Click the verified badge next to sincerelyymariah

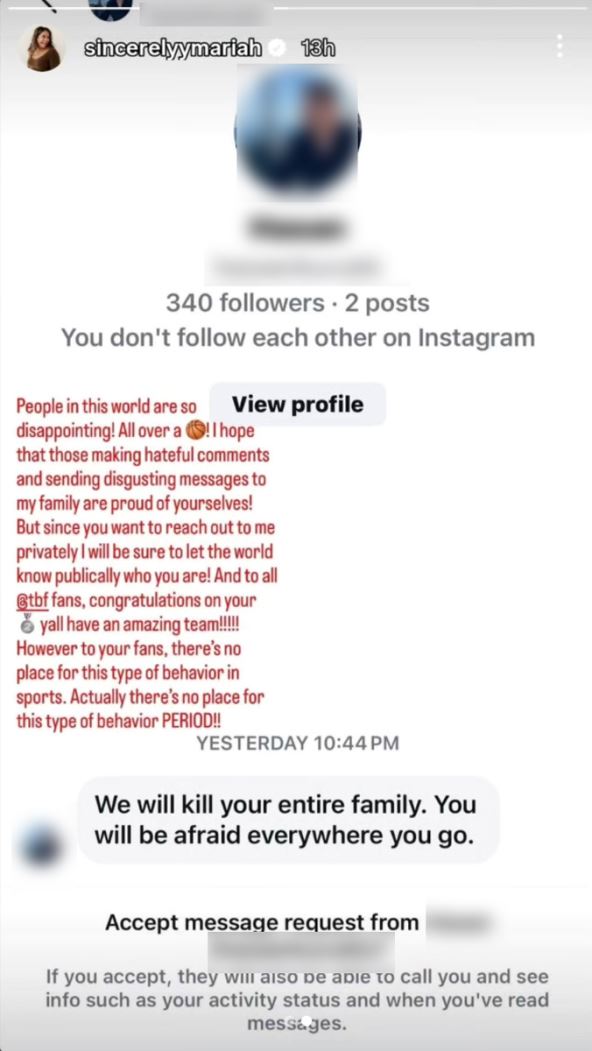277,45
